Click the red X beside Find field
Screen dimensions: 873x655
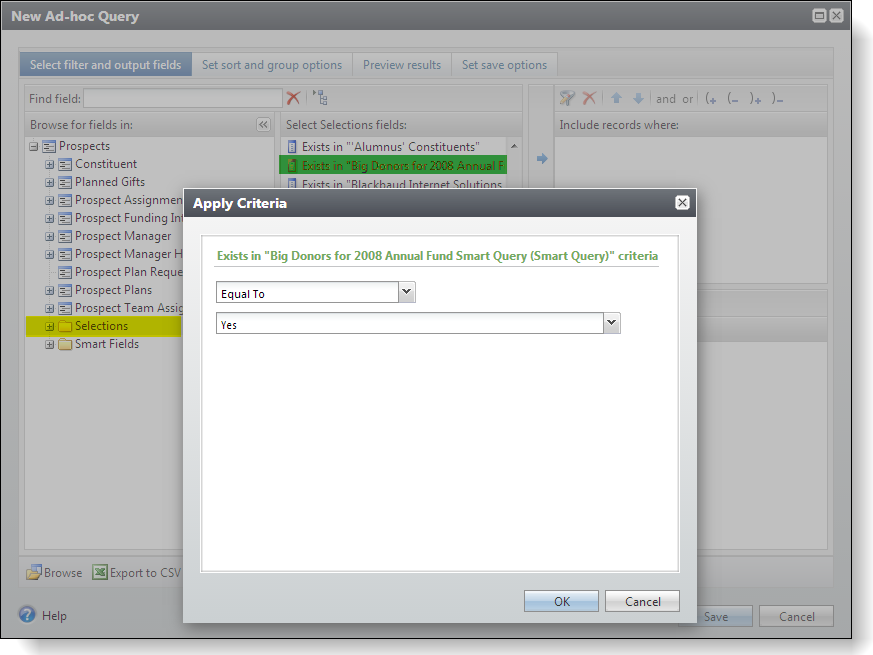[293, 98]
